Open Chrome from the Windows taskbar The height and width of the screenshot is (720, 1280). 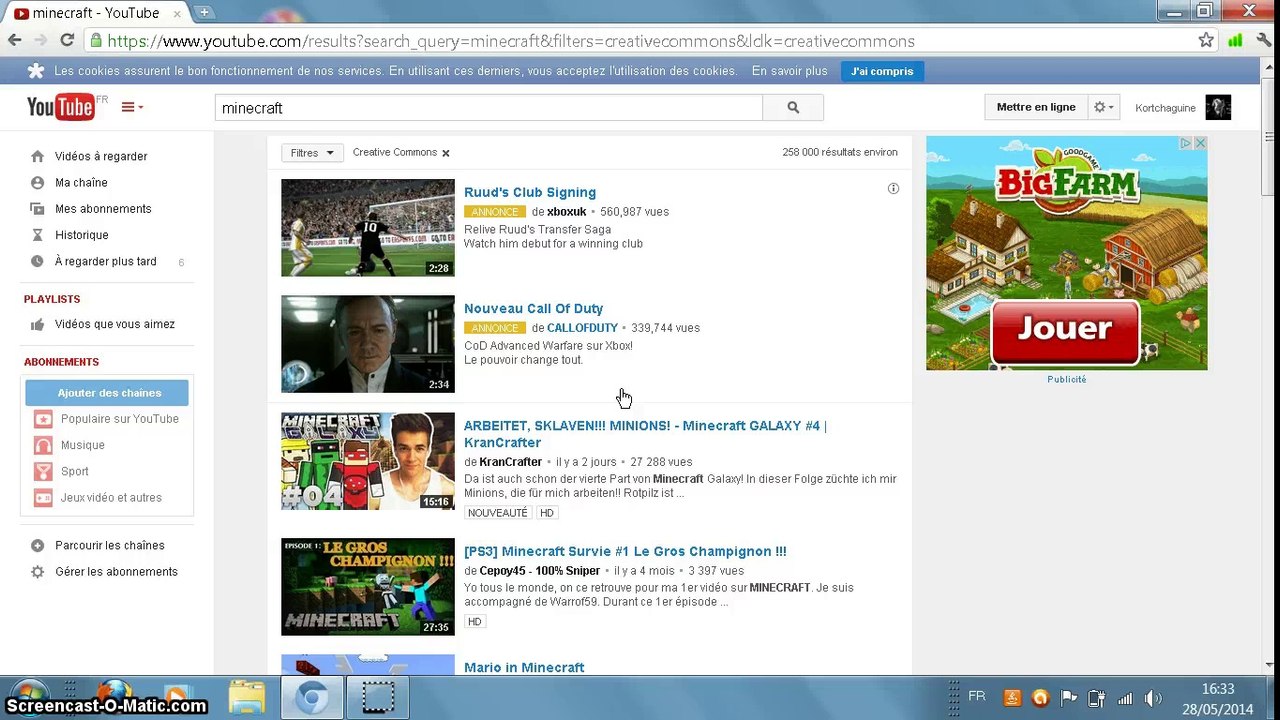click(x=311, y=697)
